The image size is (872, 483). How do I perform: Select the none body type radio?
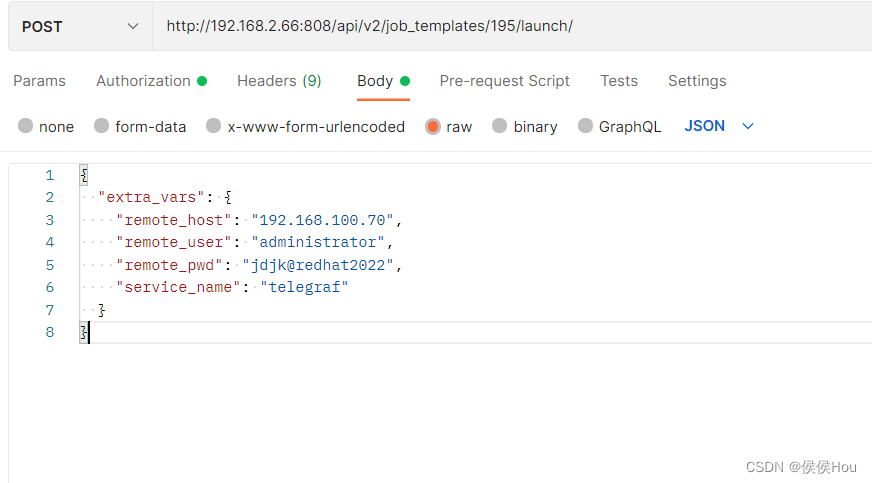click(26, 126)
